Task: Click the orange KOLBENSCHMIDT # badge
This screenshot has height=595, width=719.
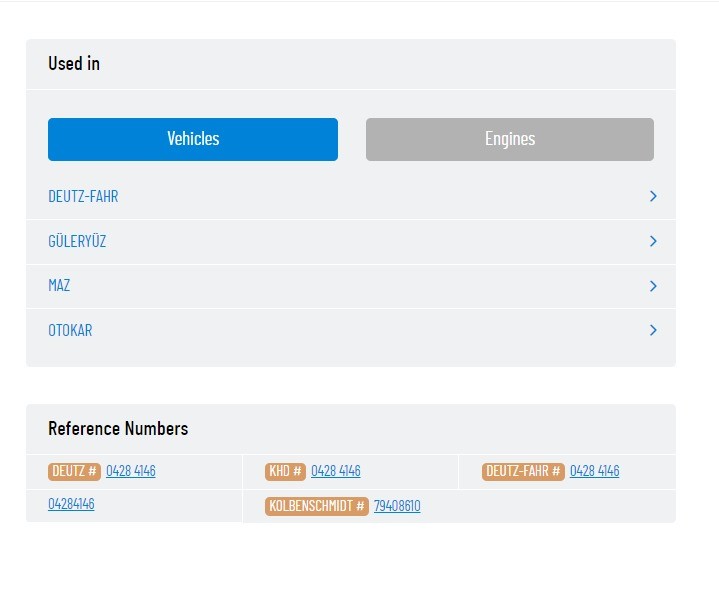Action: coord(317,506)
